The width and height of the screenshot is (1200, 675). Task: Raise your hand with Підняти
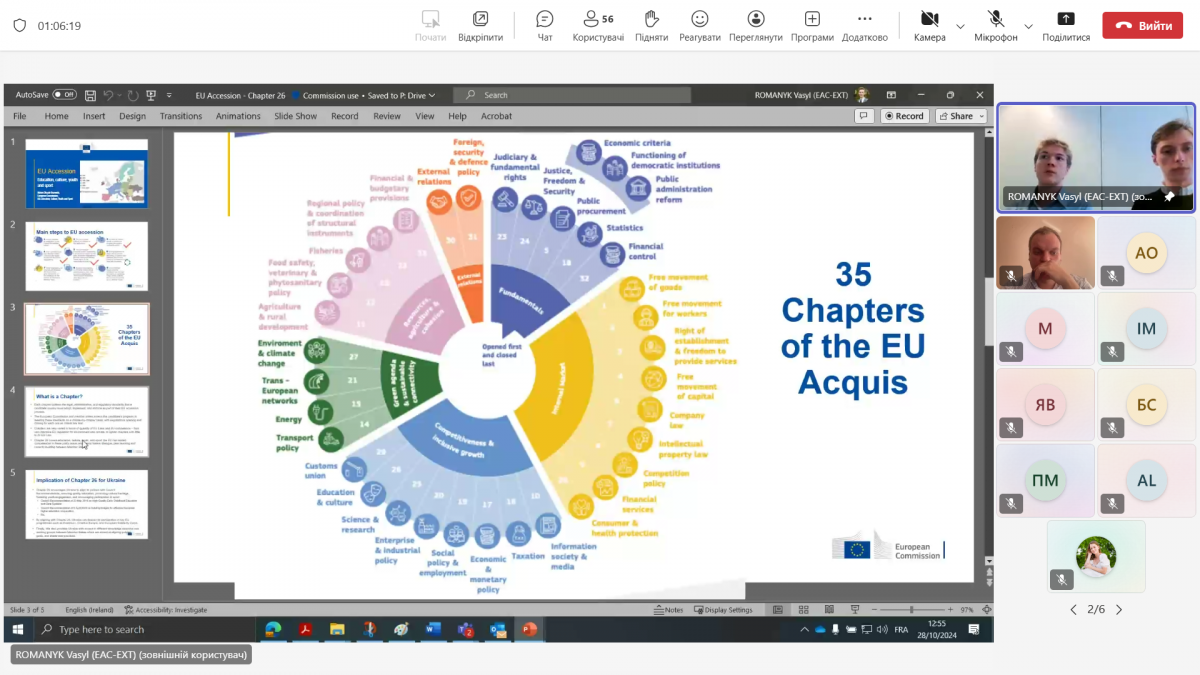651,25
